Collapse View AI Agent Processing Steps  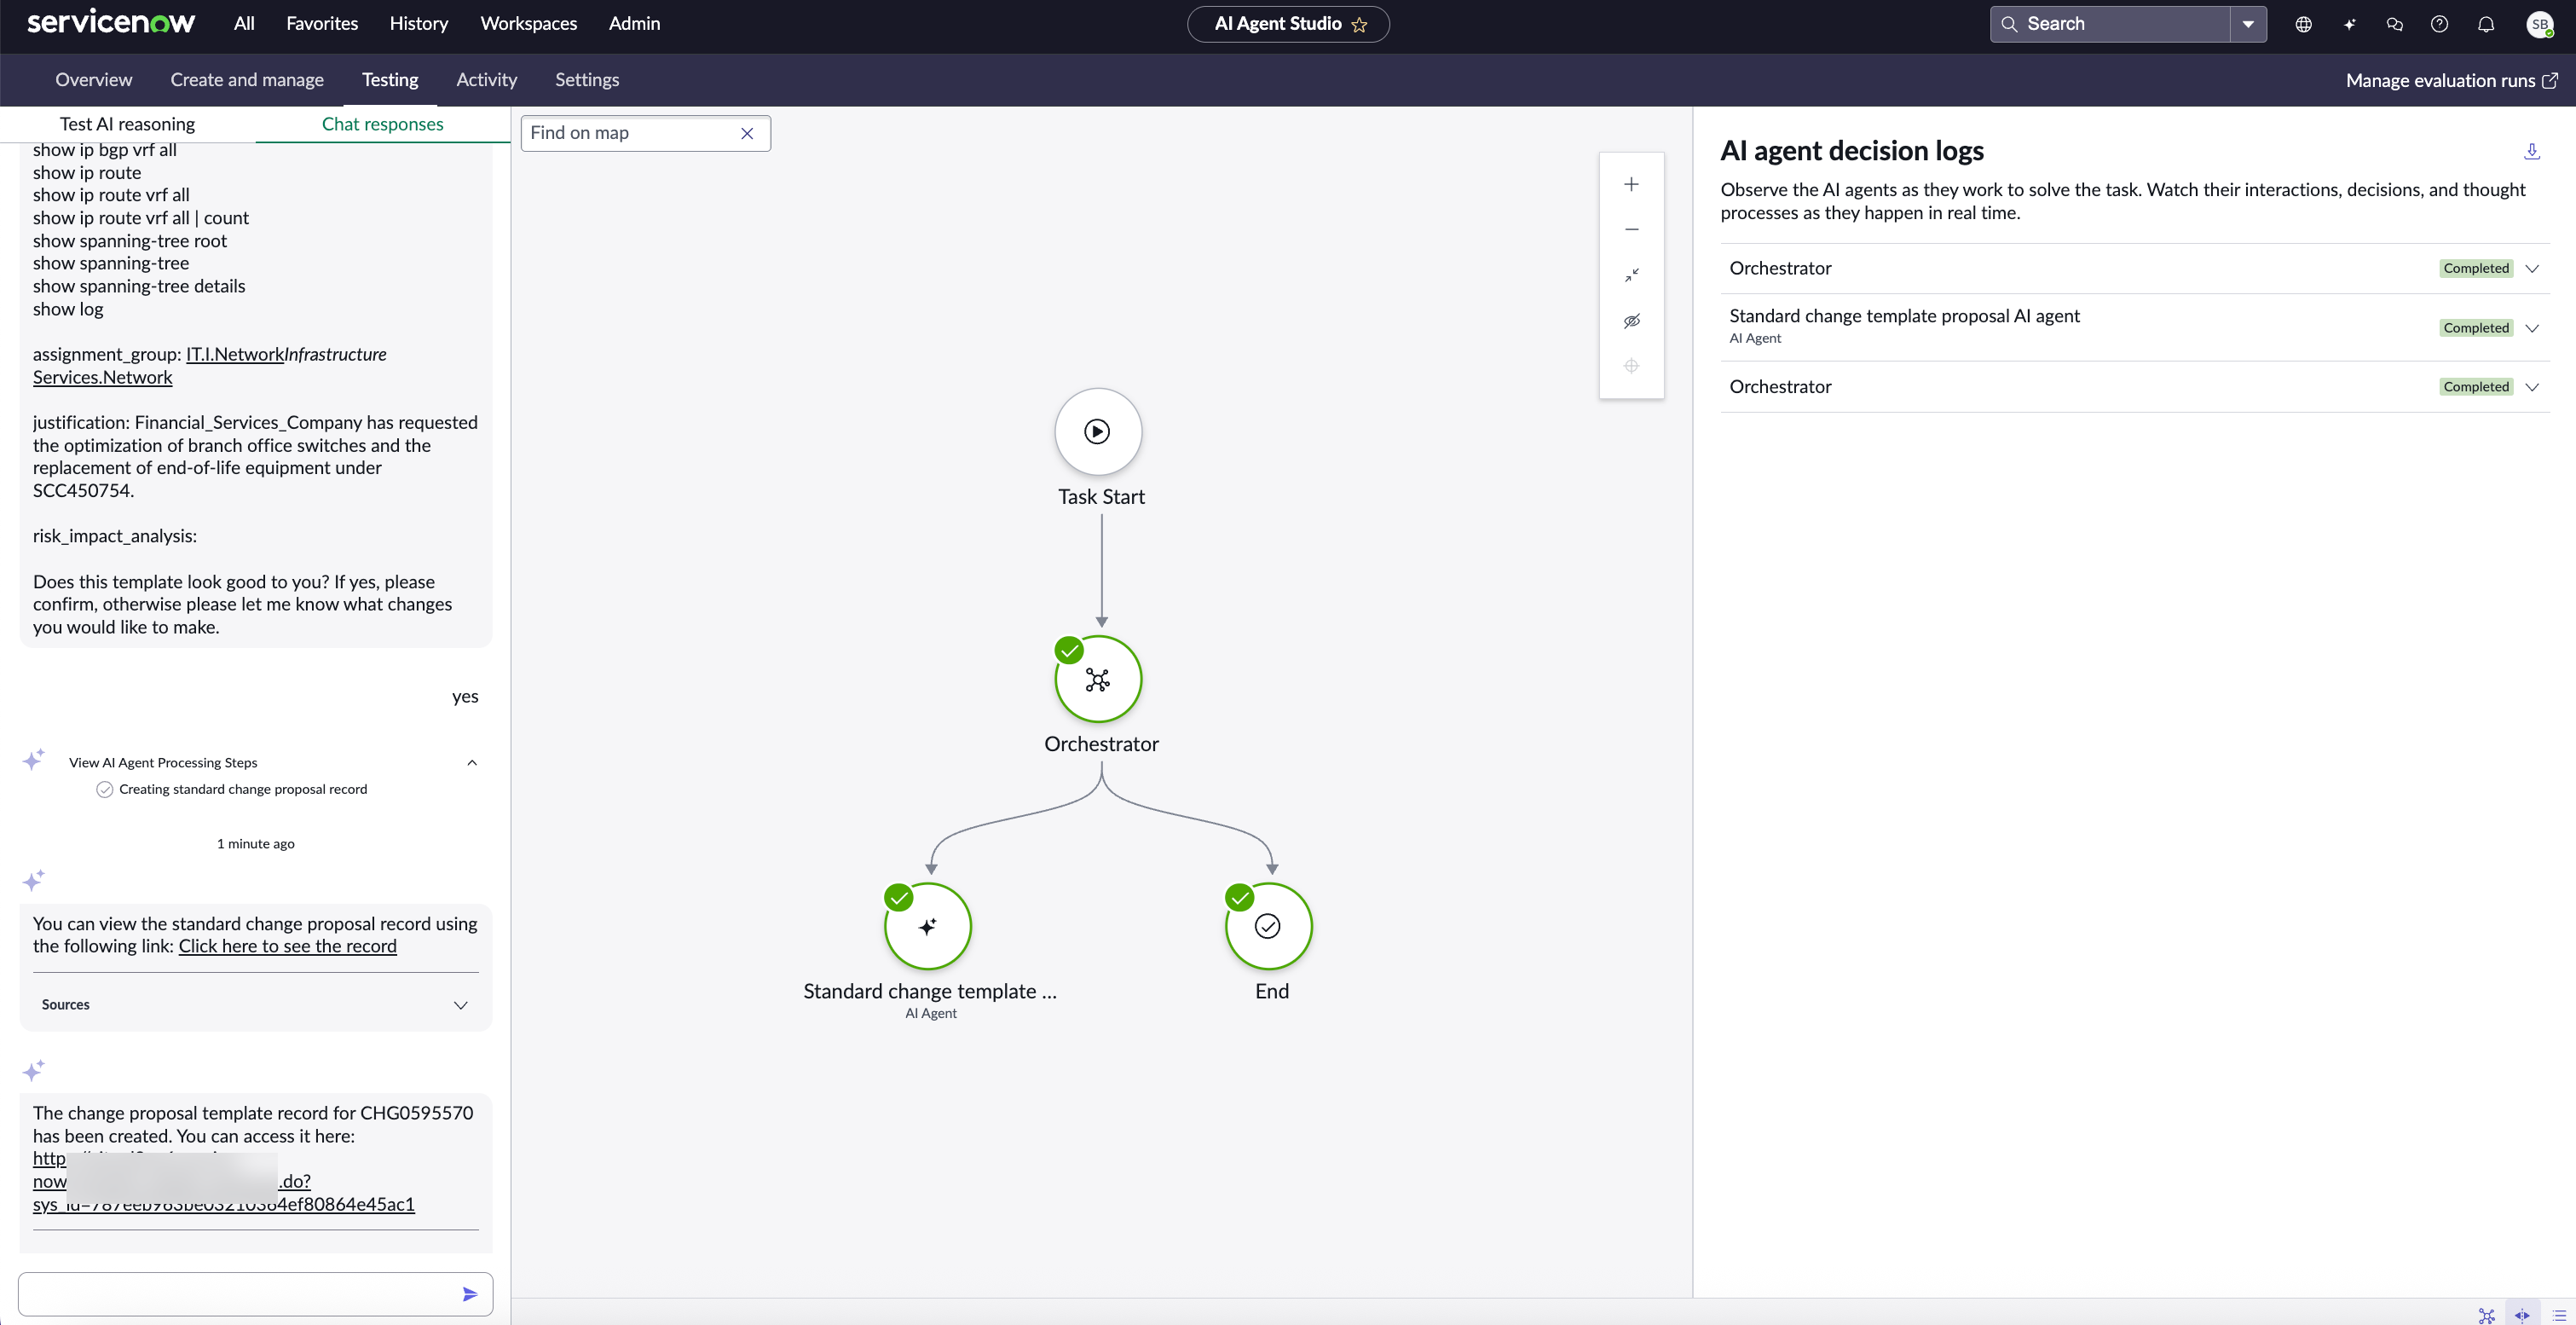472,762
